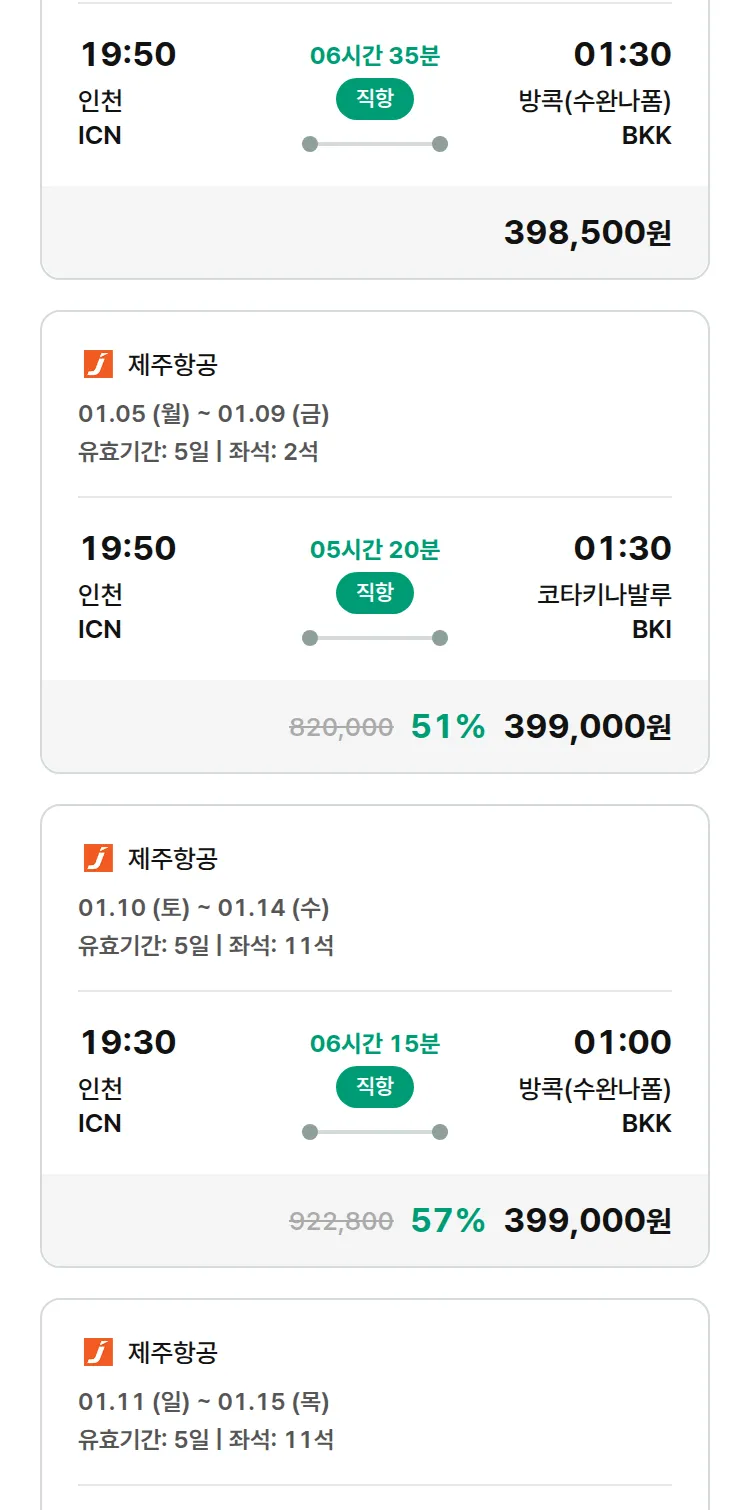The height and width of the screenshot is (1510, 750).
Task: Tap 직항 badge on Kota Kinabalu flight
Action: click(375, 593)
